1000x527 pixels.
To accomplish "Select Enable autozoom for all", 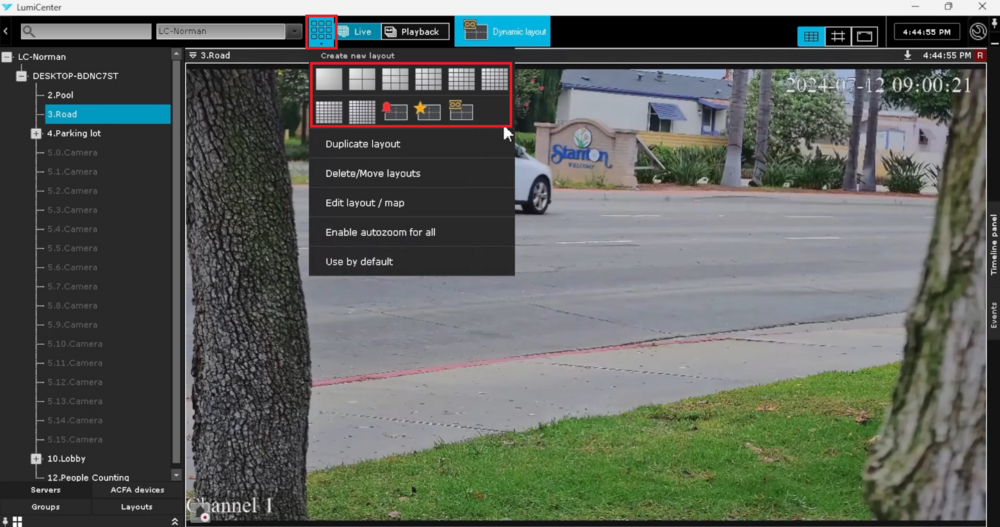I will click(380, 232).
